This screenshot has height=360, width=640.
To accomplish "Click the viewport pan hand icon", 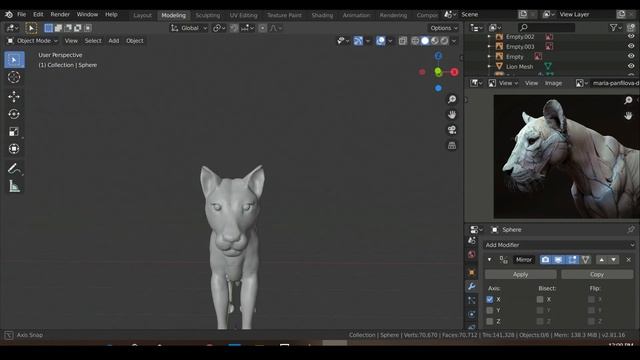I will pos(452,115).
